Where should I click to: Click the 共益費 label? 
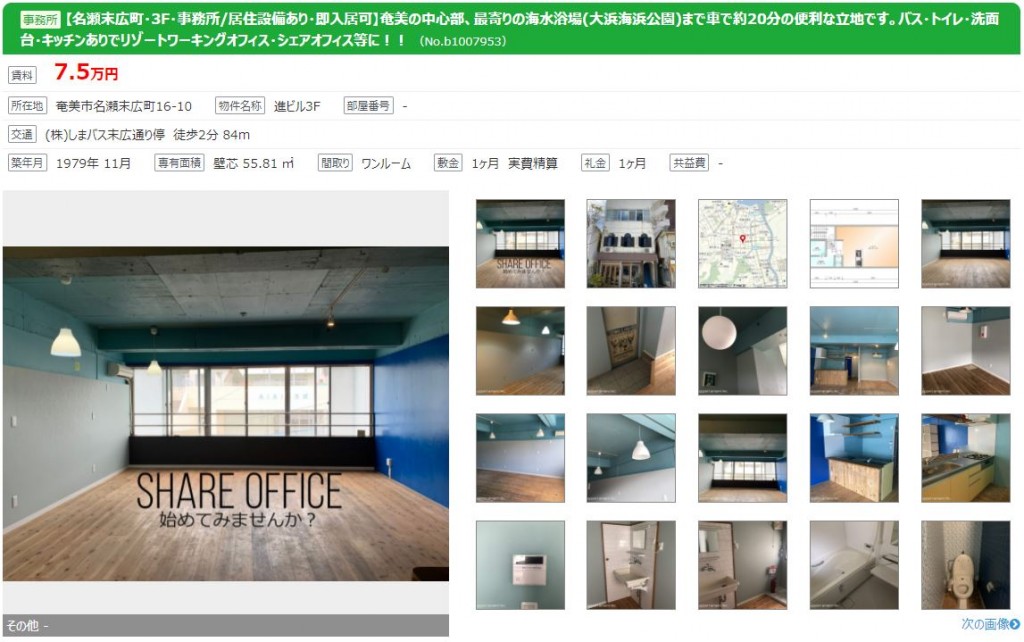point(689,163)
